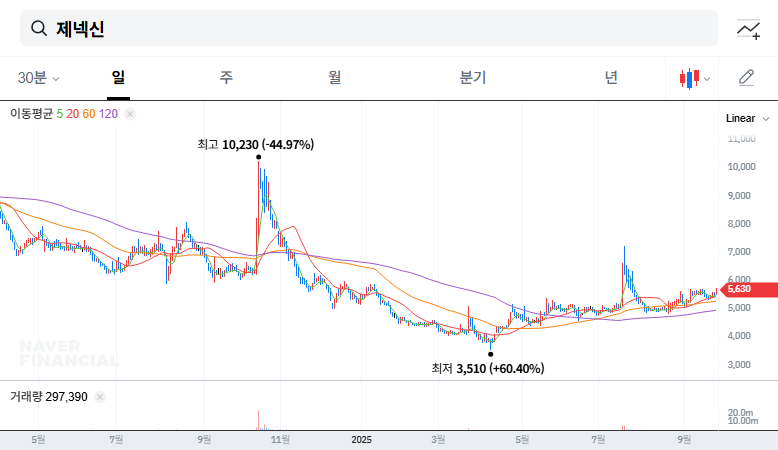Remove the 거래량 volume indicator with X
Screen dimensions: 778x450
click(100, 397)
